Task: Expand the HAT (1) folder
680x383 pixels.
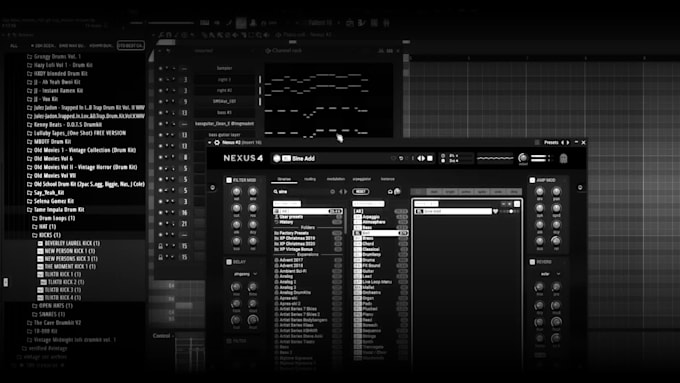Action: point(44,226)
